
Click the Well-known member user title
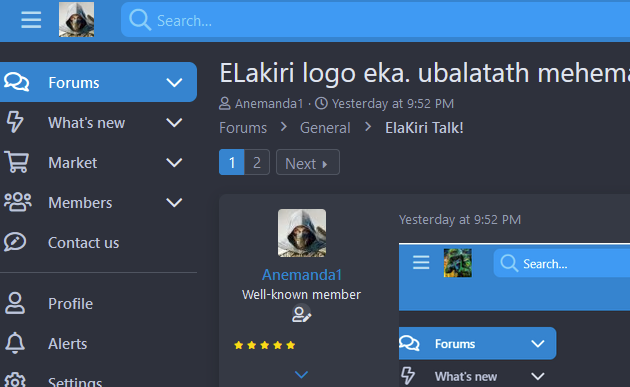coord(301,295)
